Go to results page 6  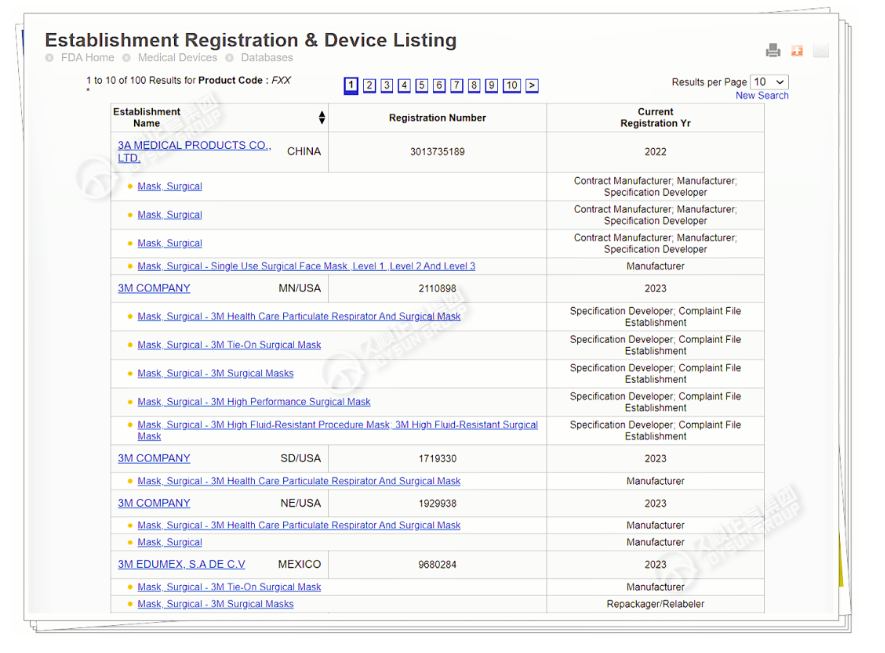(439, 85)
